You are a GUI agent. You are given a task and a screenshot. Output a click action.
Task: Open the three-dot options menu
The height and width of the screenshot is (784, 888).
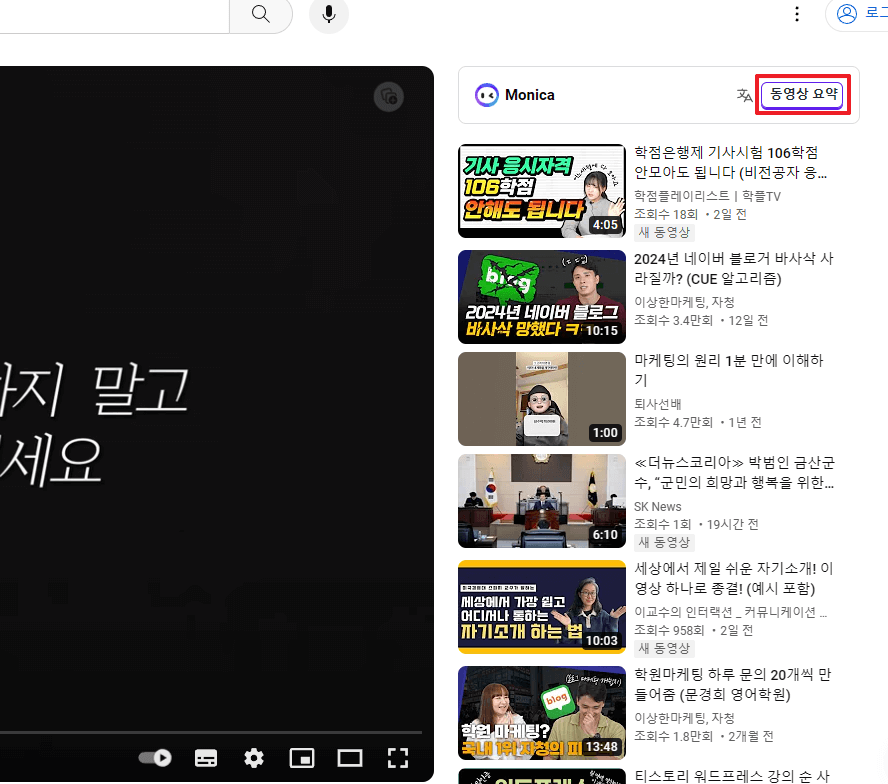[x=797, y=14]
